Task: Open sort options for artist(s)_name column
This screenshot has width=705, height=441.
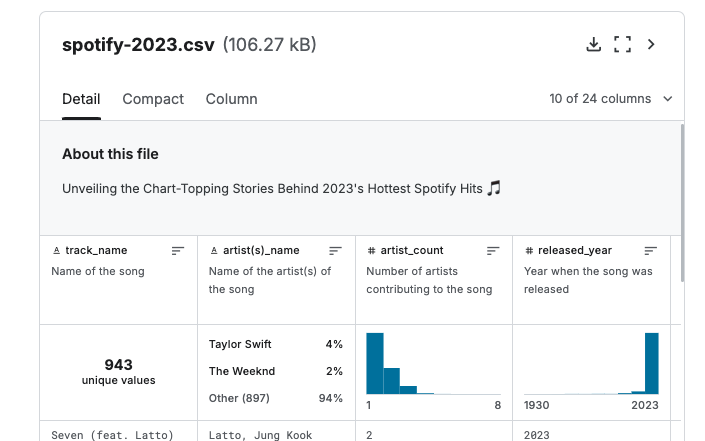Action: click(335, 250)
